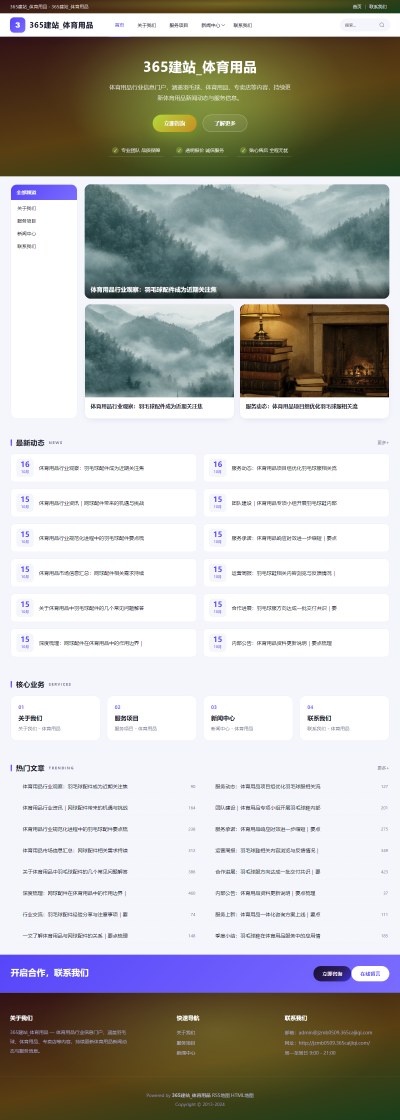Open the first 最新动态 item dated 16 about 体育用品行业观察
This screenshot has width=400, height=1120.
(x=104, y=468)
